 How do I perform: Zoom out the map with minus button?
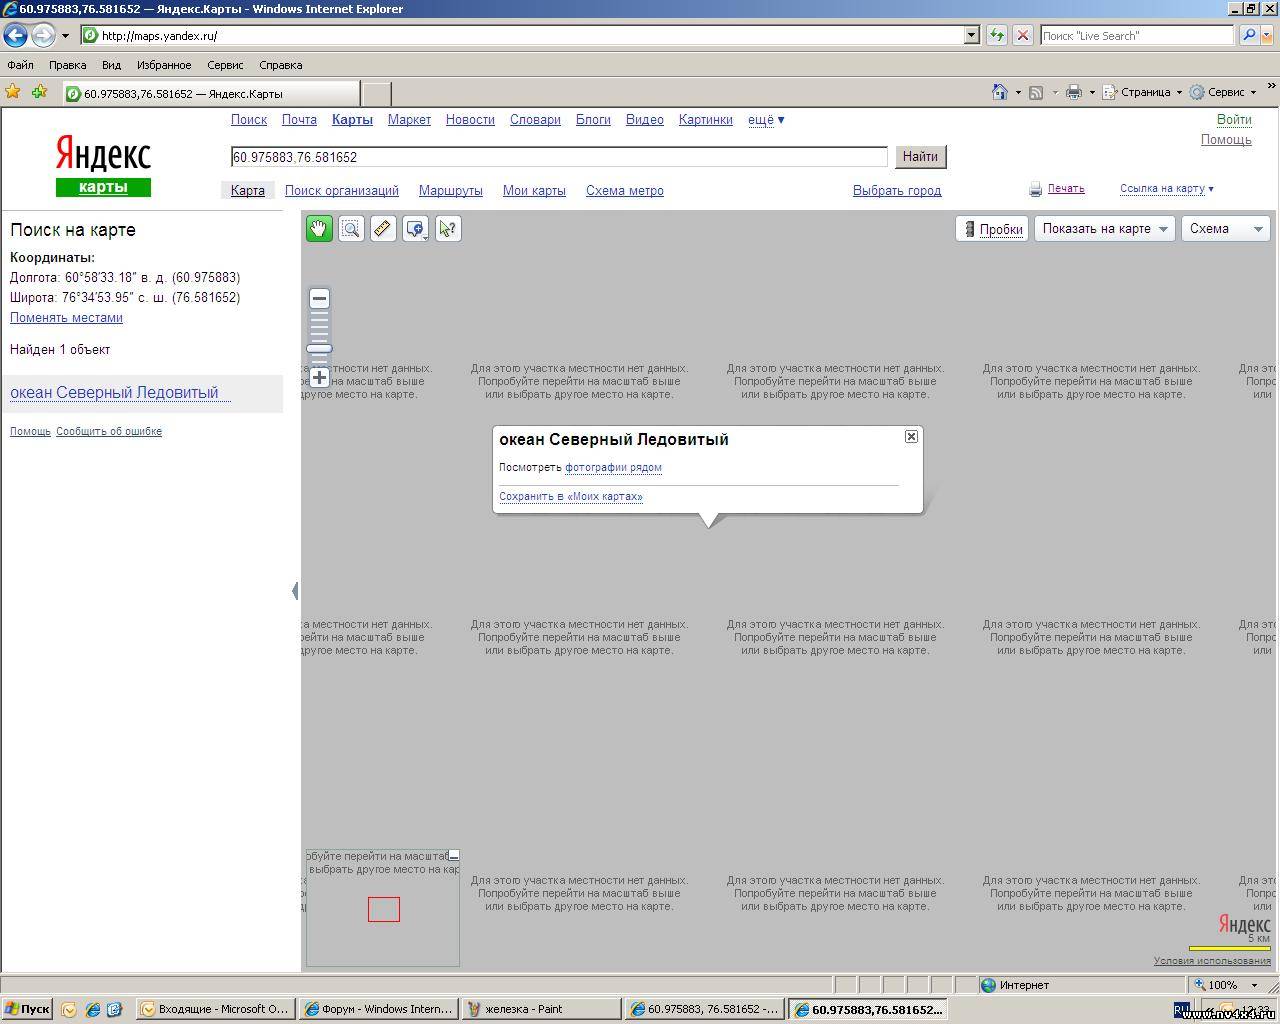(319, 298)
